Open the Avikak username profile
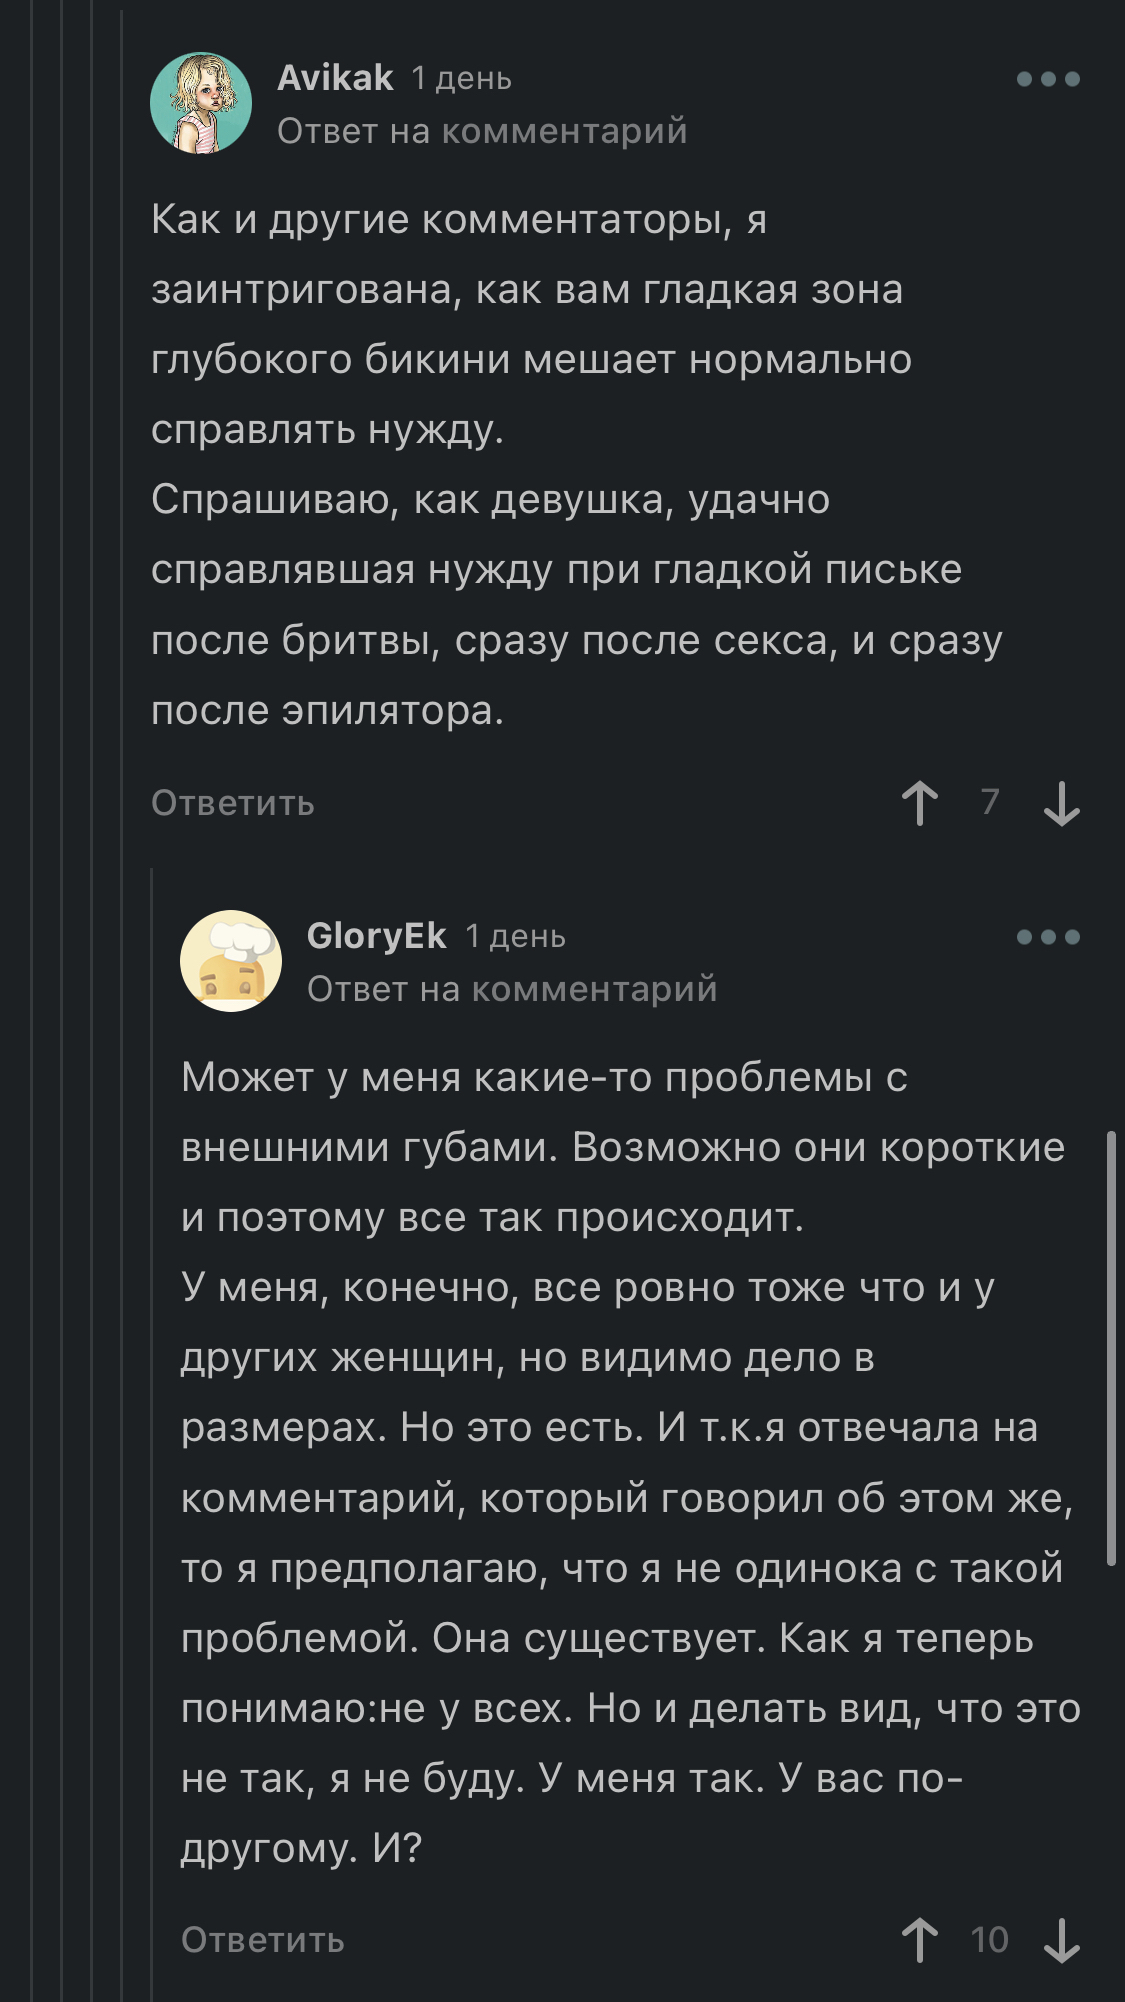1125x2002 pixels. [335, 78]
